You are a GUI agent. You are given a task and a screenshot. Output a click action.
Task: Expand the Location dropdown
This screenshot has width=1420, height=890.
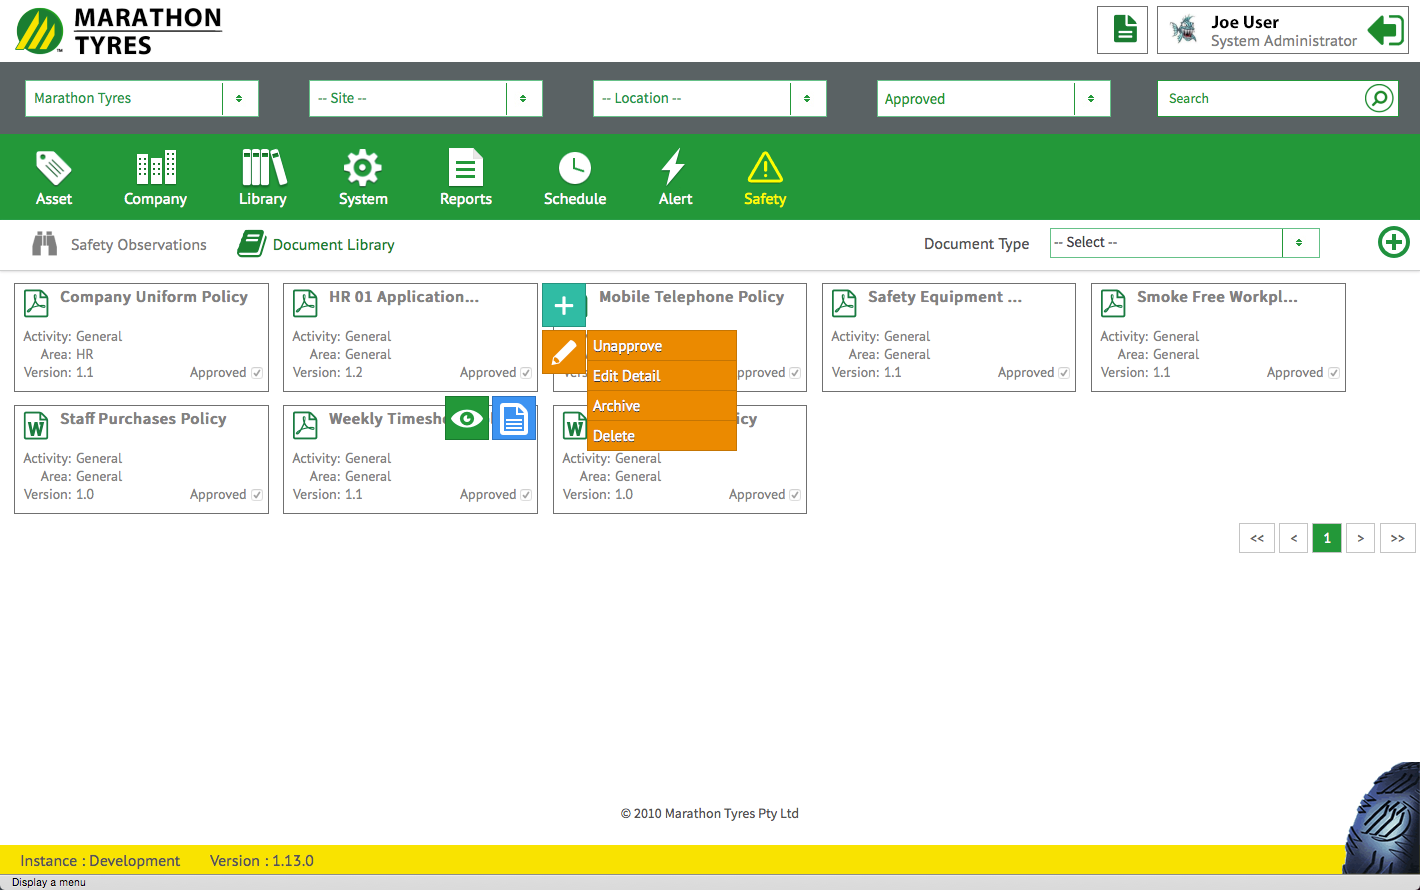(709, 98)
